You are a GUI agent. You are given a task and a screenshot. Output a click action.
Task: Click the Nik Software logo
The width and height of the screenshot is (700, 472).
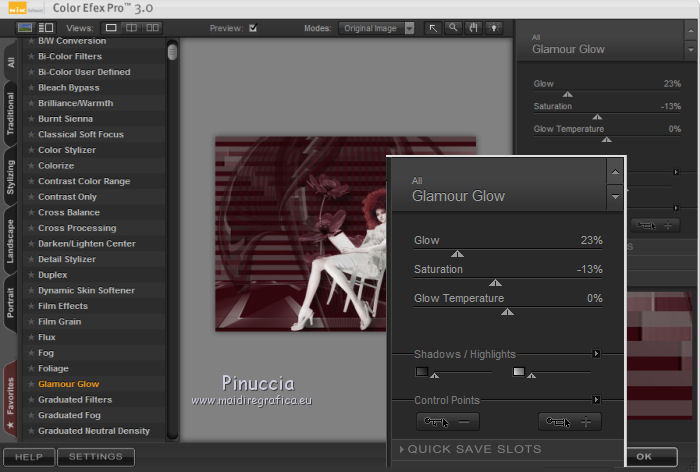25,8
